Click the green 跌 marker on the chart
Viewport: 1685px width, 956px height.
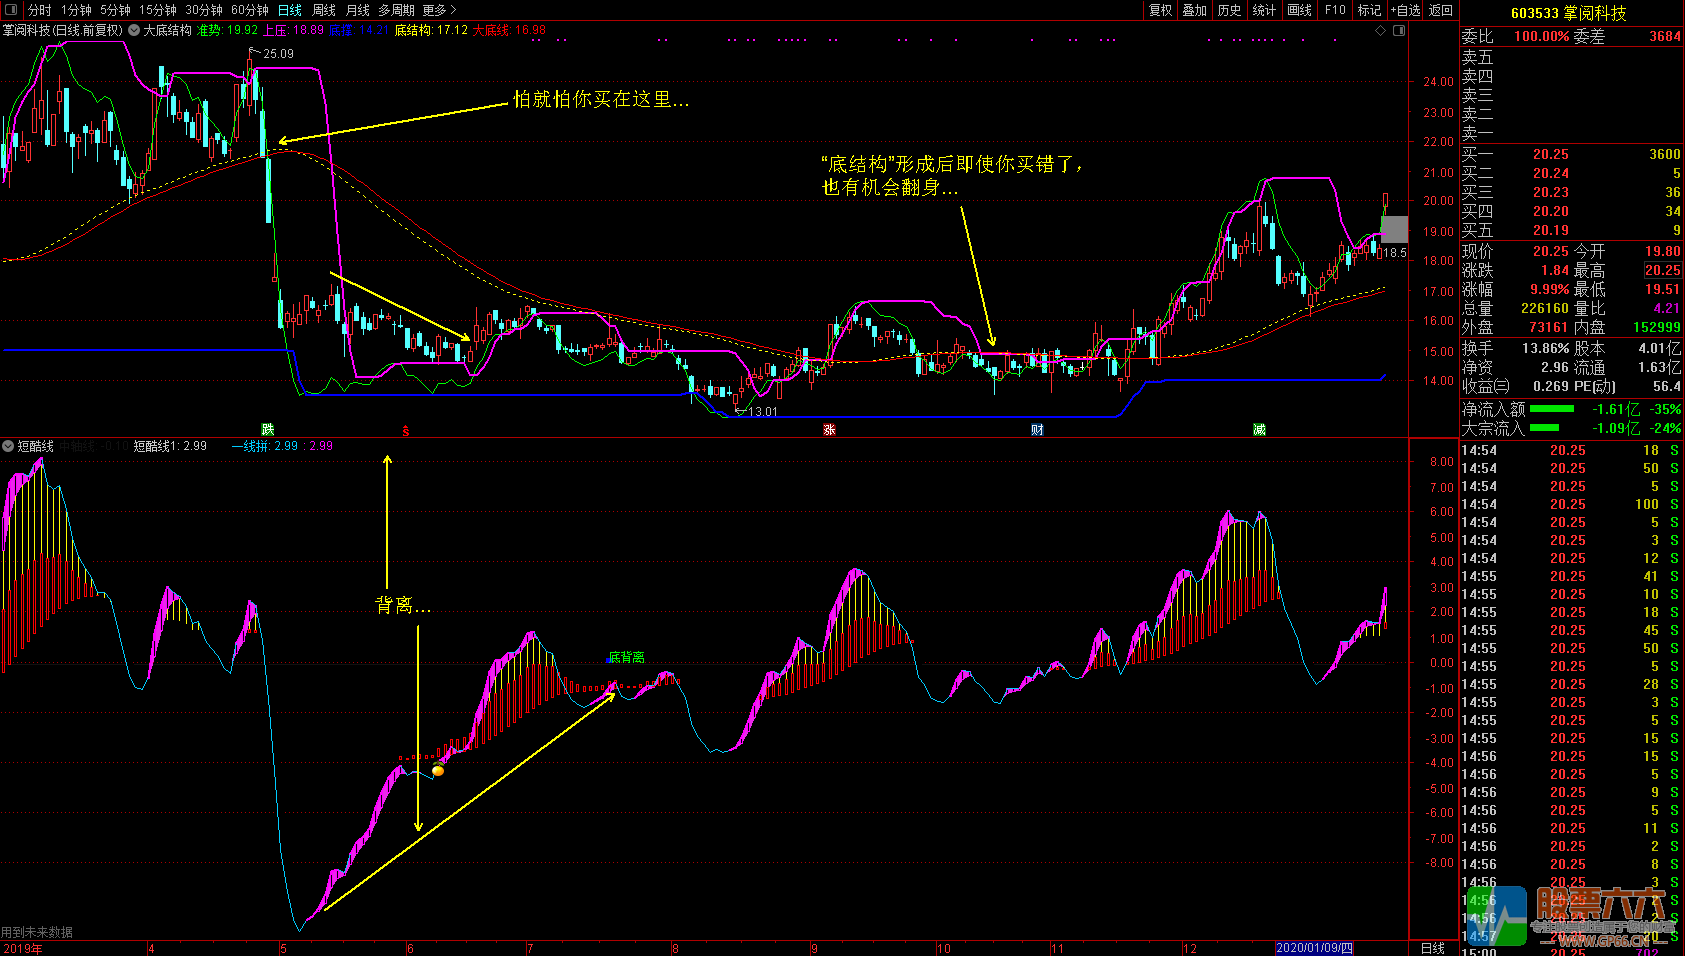click(267, 429)
